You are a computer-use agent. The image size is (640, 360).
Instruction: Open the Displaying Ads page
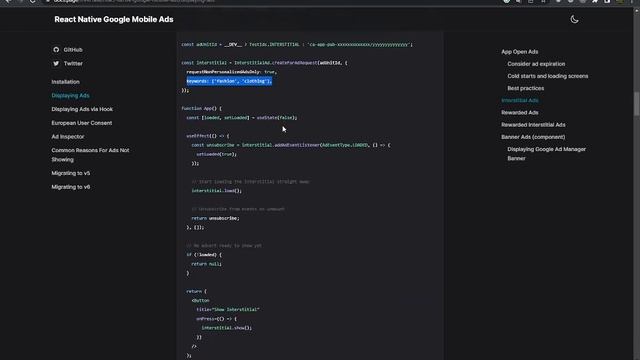tap(70, 95)
